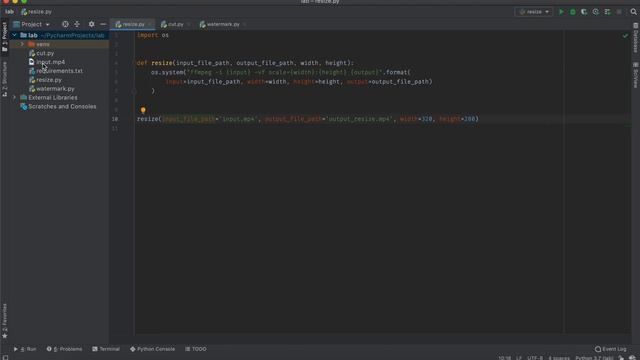Open the Run tool window

tap(24, 349)
